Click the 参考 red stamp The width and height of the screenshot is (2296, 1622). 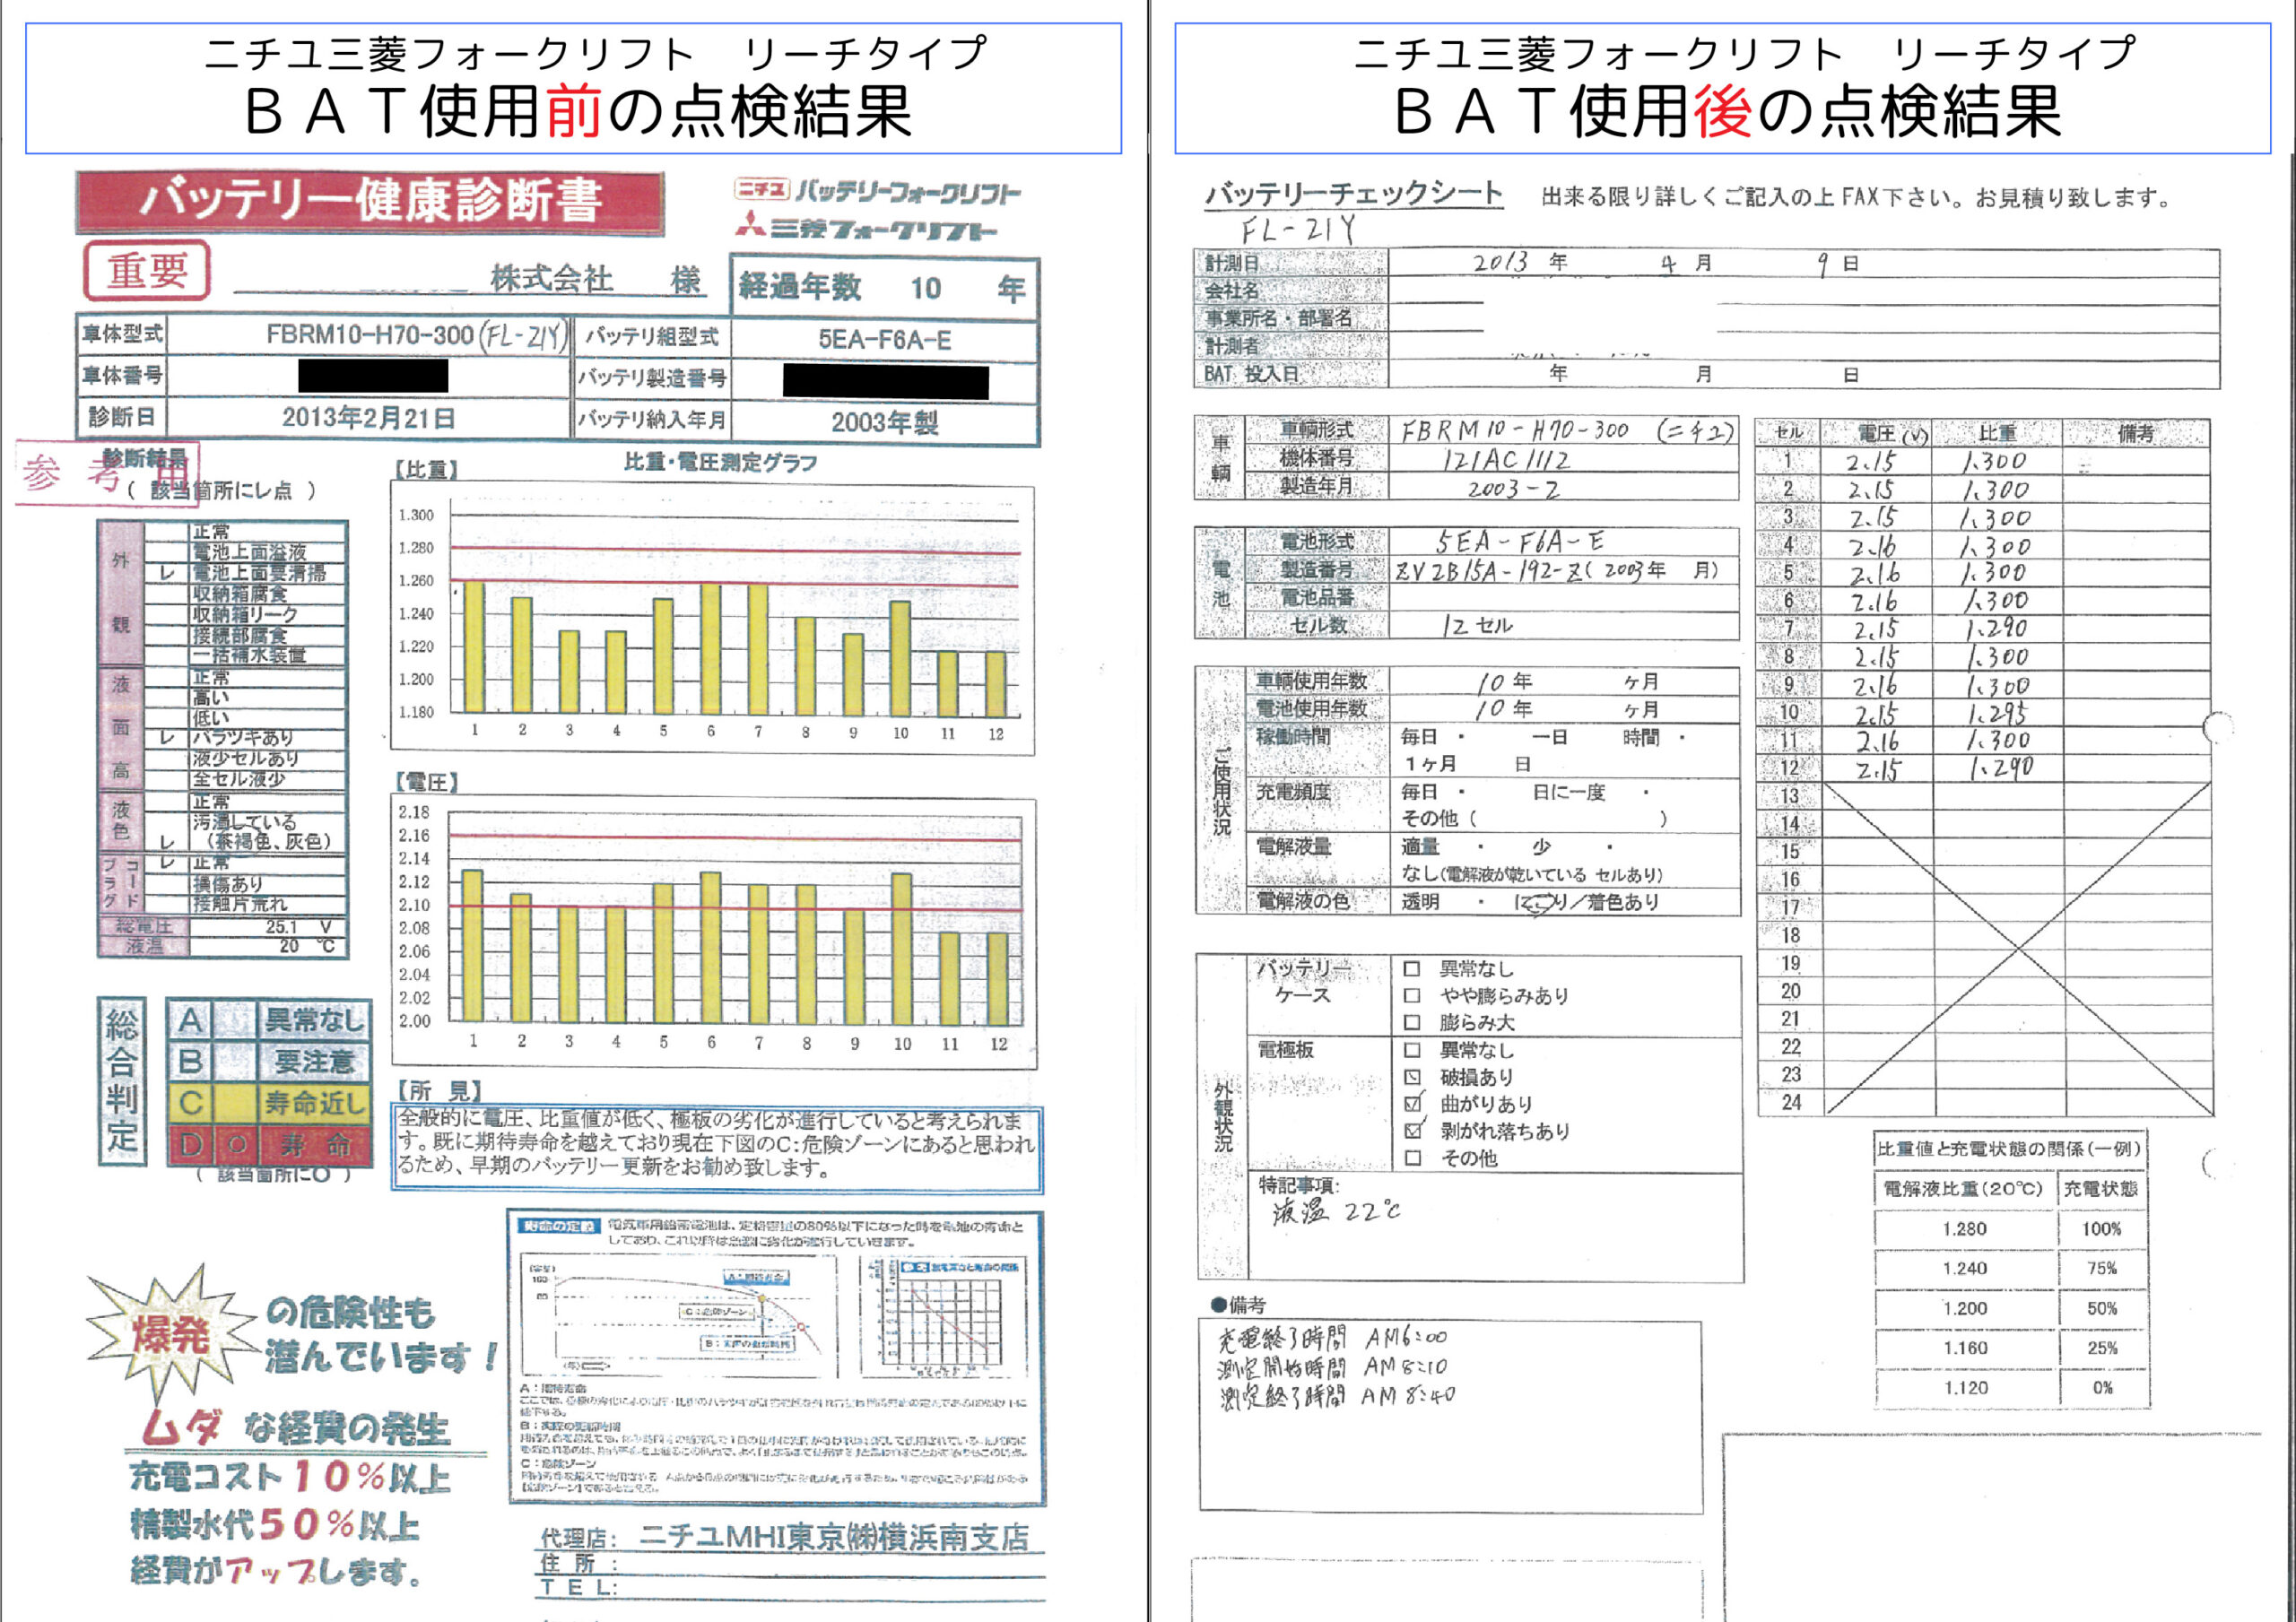107,473
